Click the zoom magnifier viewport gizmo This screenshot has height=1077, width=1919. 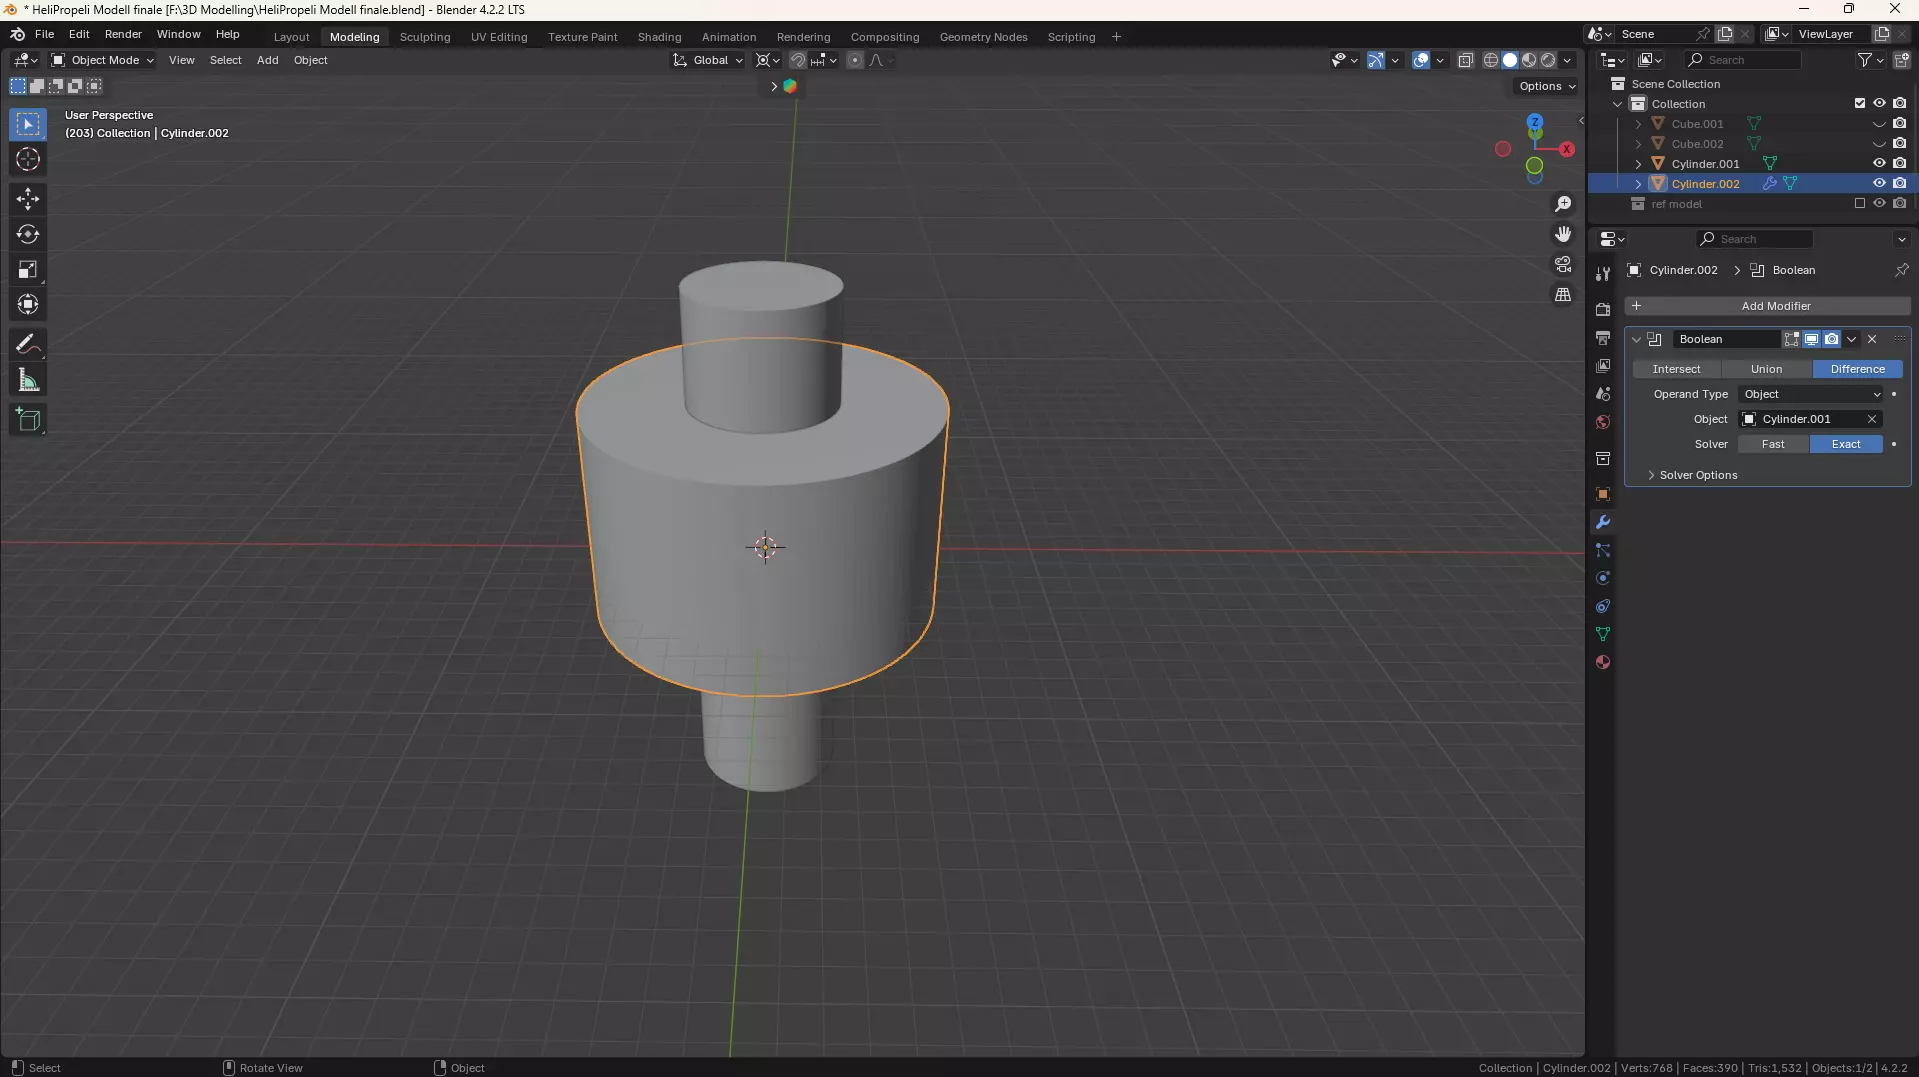tap(1563, 204)
